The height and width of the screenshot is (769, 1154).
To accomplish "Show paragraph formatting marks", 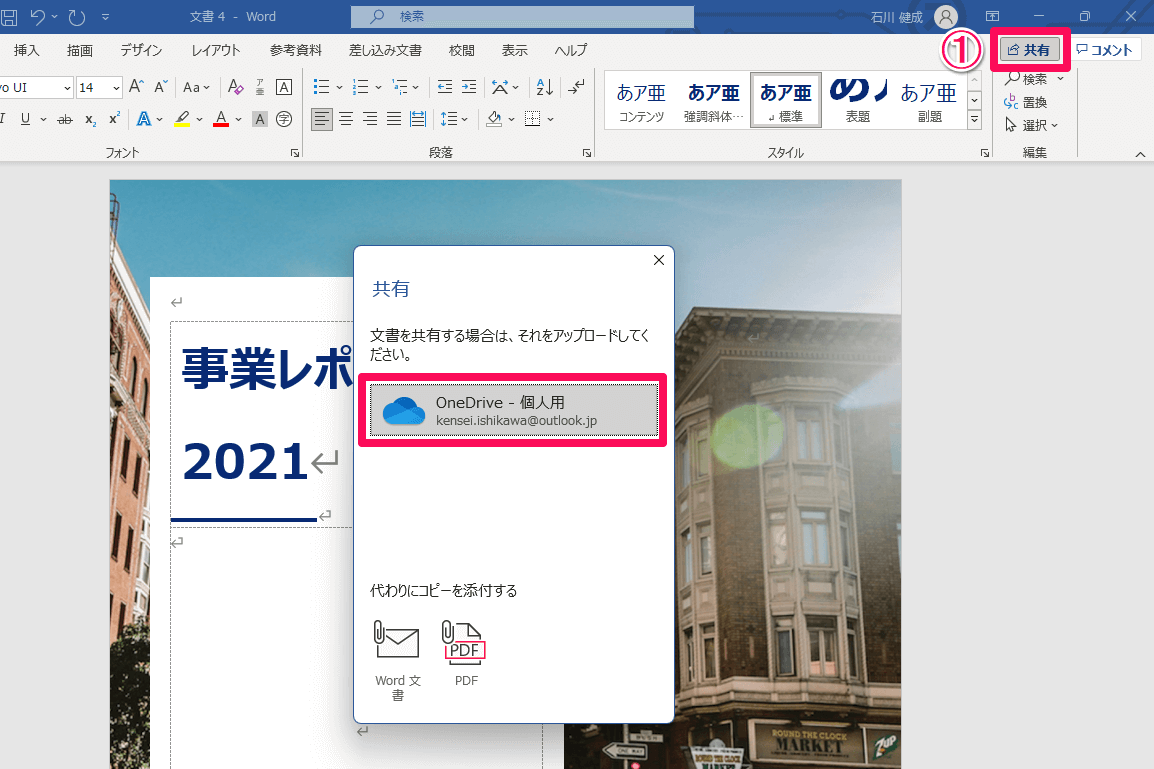I will (x=577, y=87).
